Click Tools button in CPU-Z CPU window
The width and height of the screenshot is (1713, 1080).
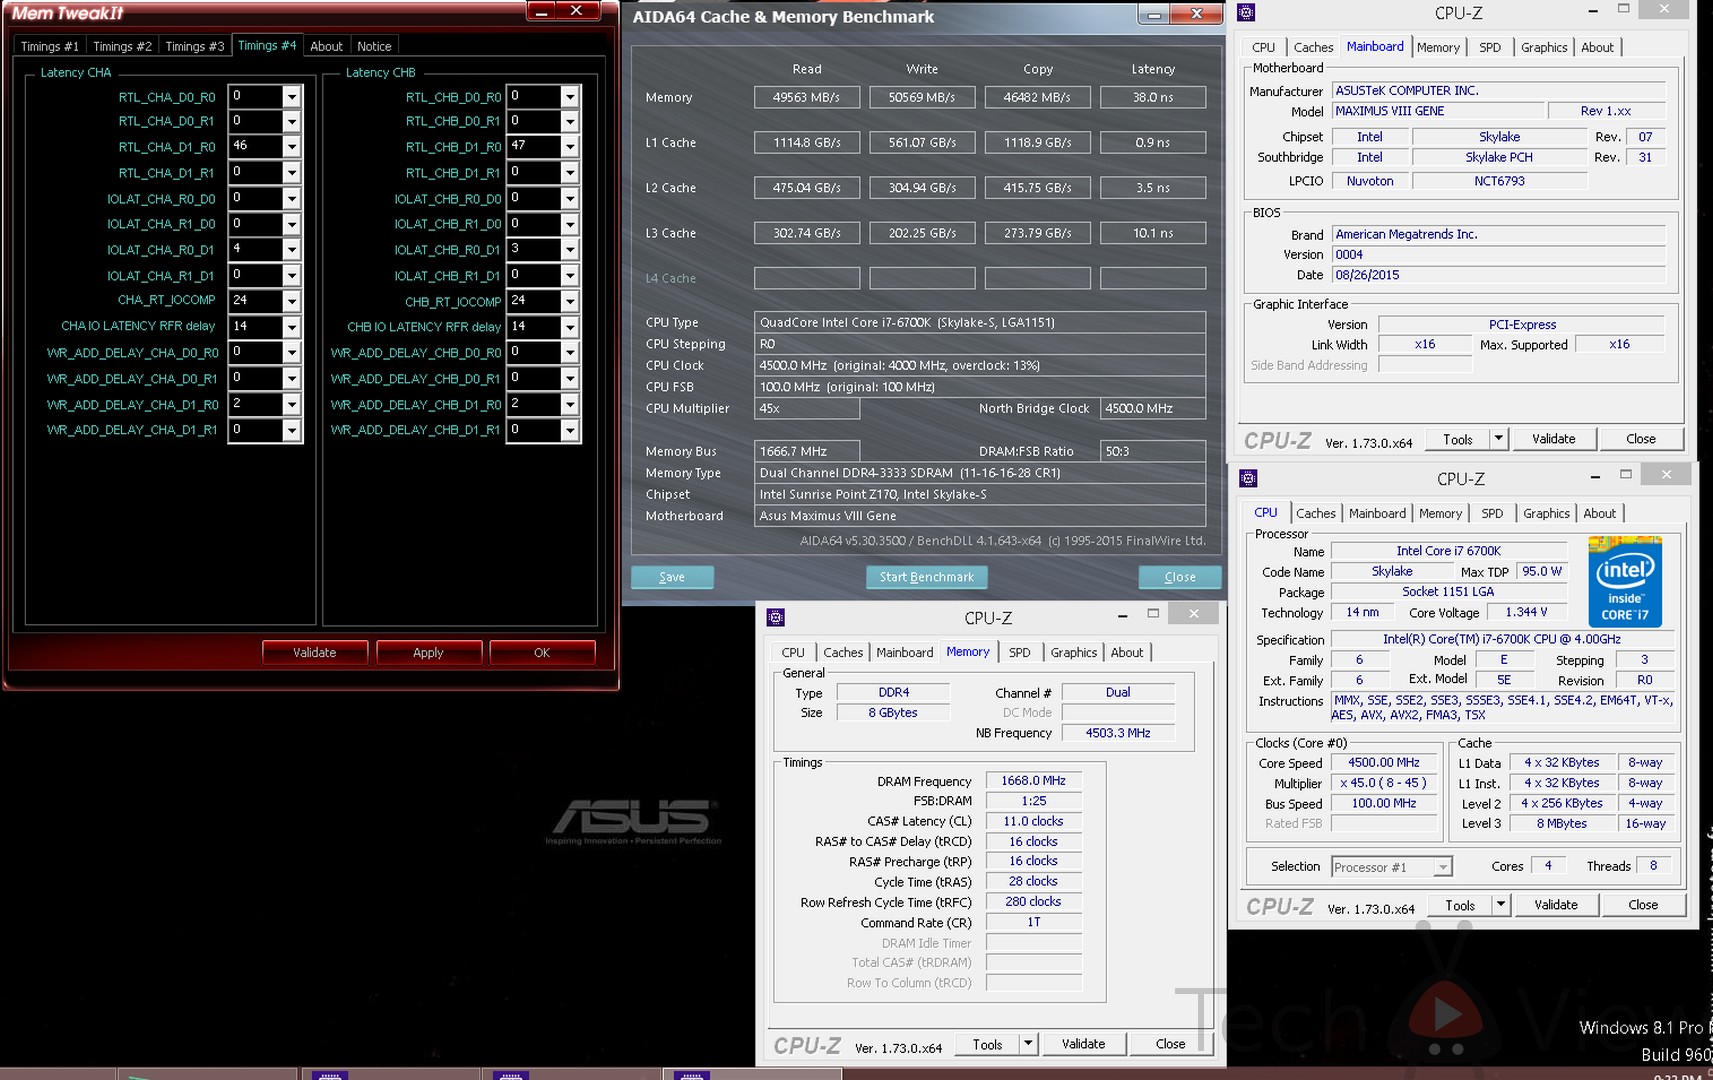coord(1459,905)
